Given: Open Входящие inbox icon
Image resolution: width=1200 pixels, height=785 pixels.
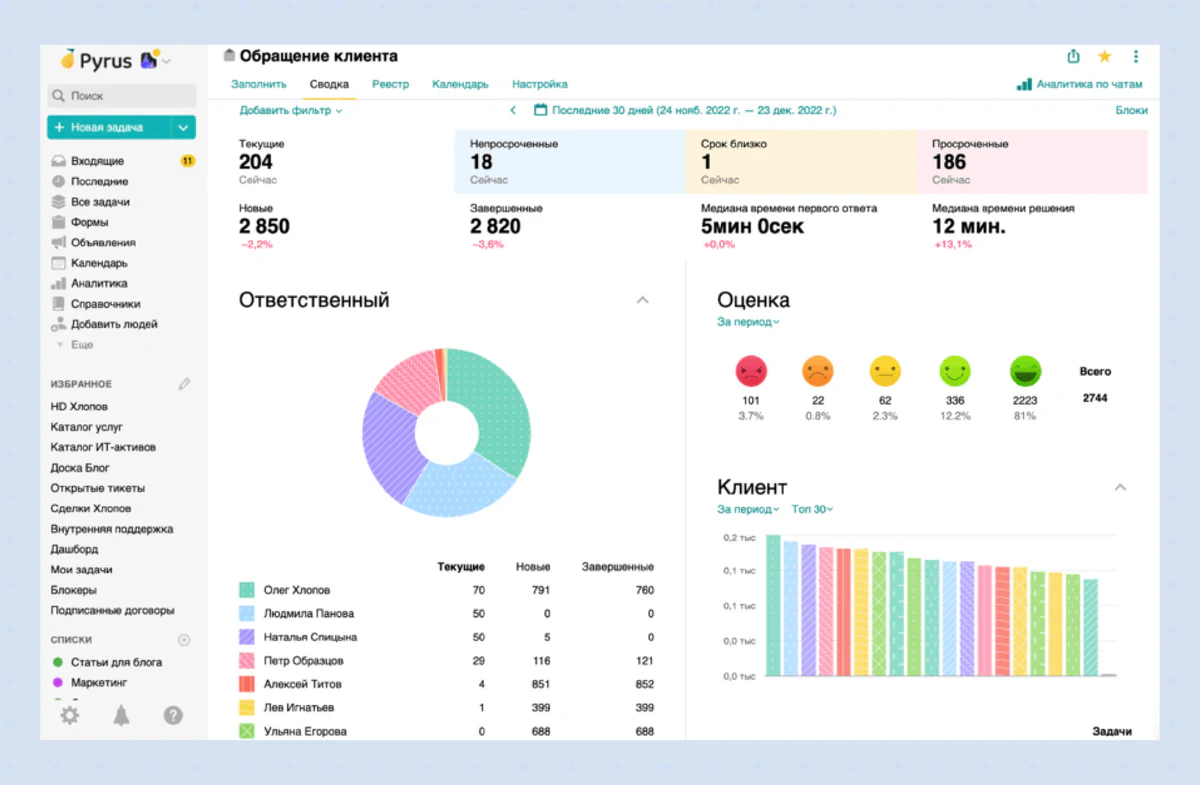Looking at the screenshot, I should pos(59,161).
